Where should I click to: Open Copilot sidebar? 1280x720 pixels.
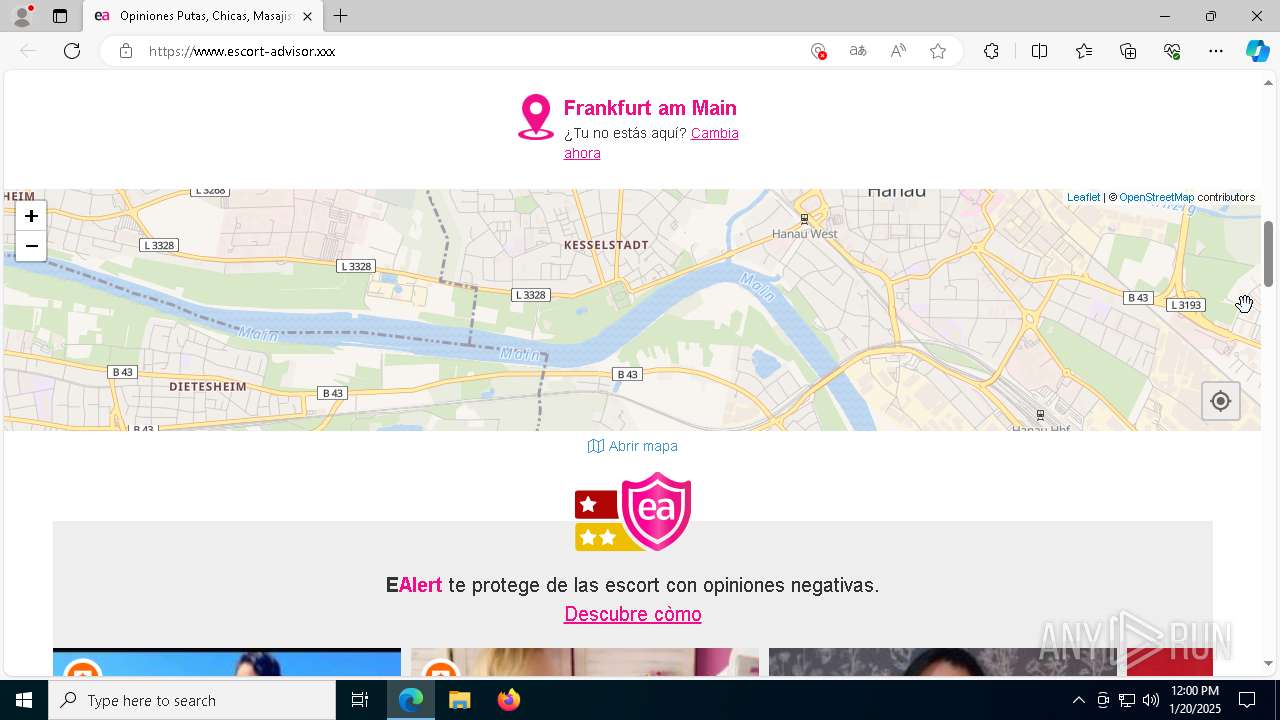[x=1257, y=51]
